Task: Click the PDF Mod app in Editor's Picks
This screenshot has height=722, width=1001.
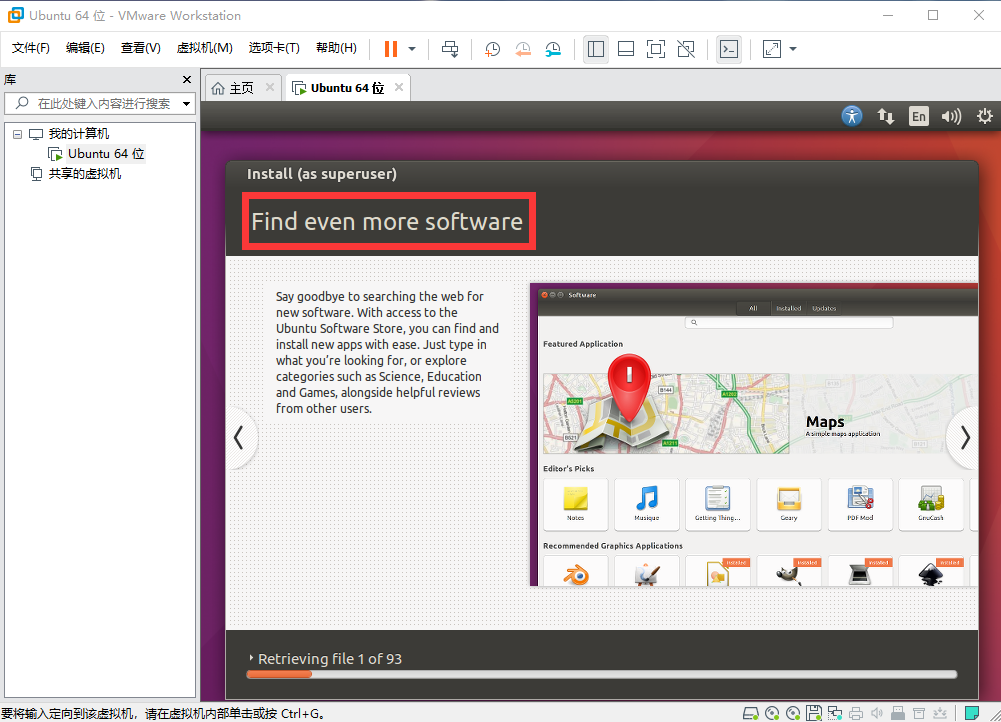Action: (x=860, y=504)
